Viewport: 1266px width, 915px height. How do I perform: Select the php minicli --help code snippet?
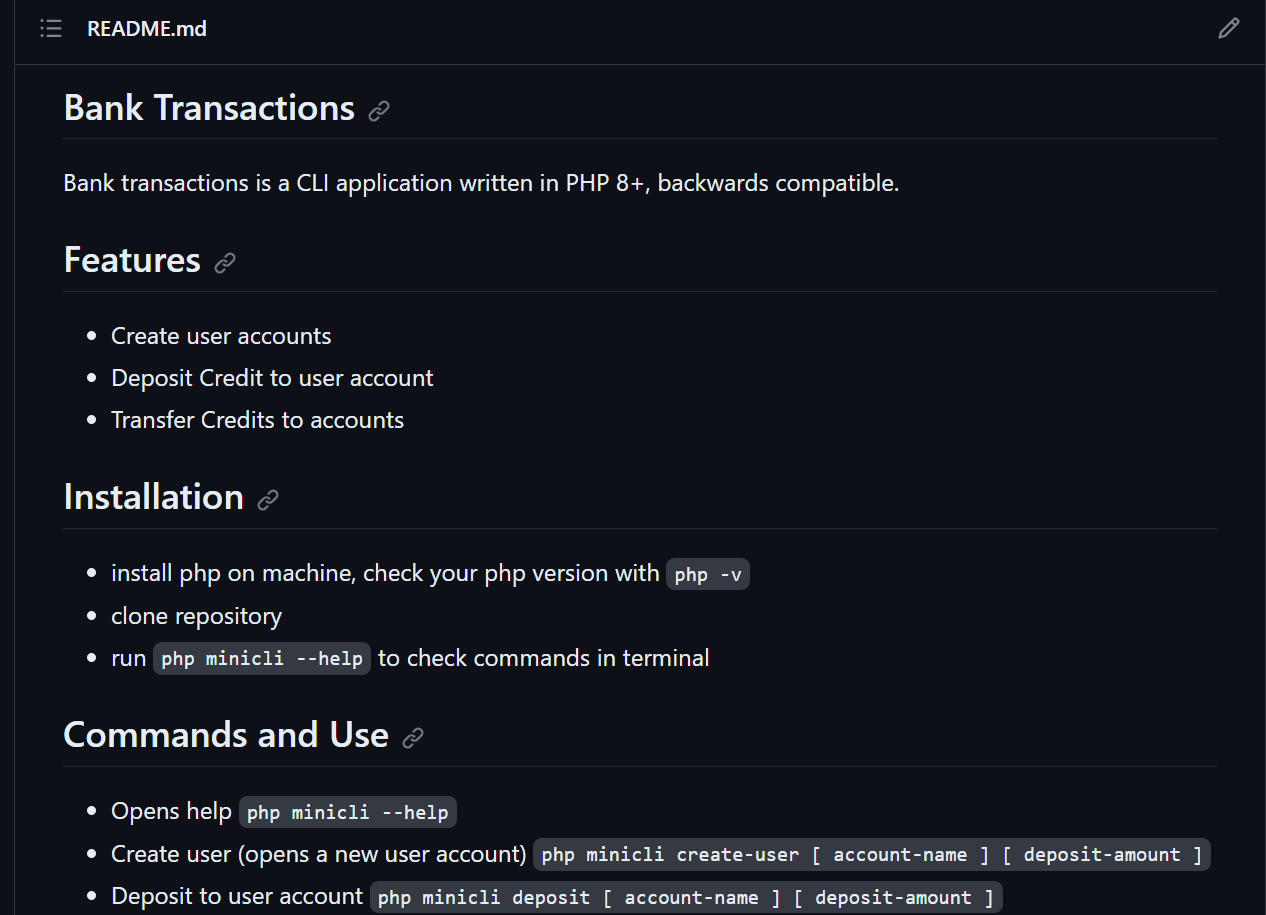click(261, 657)
